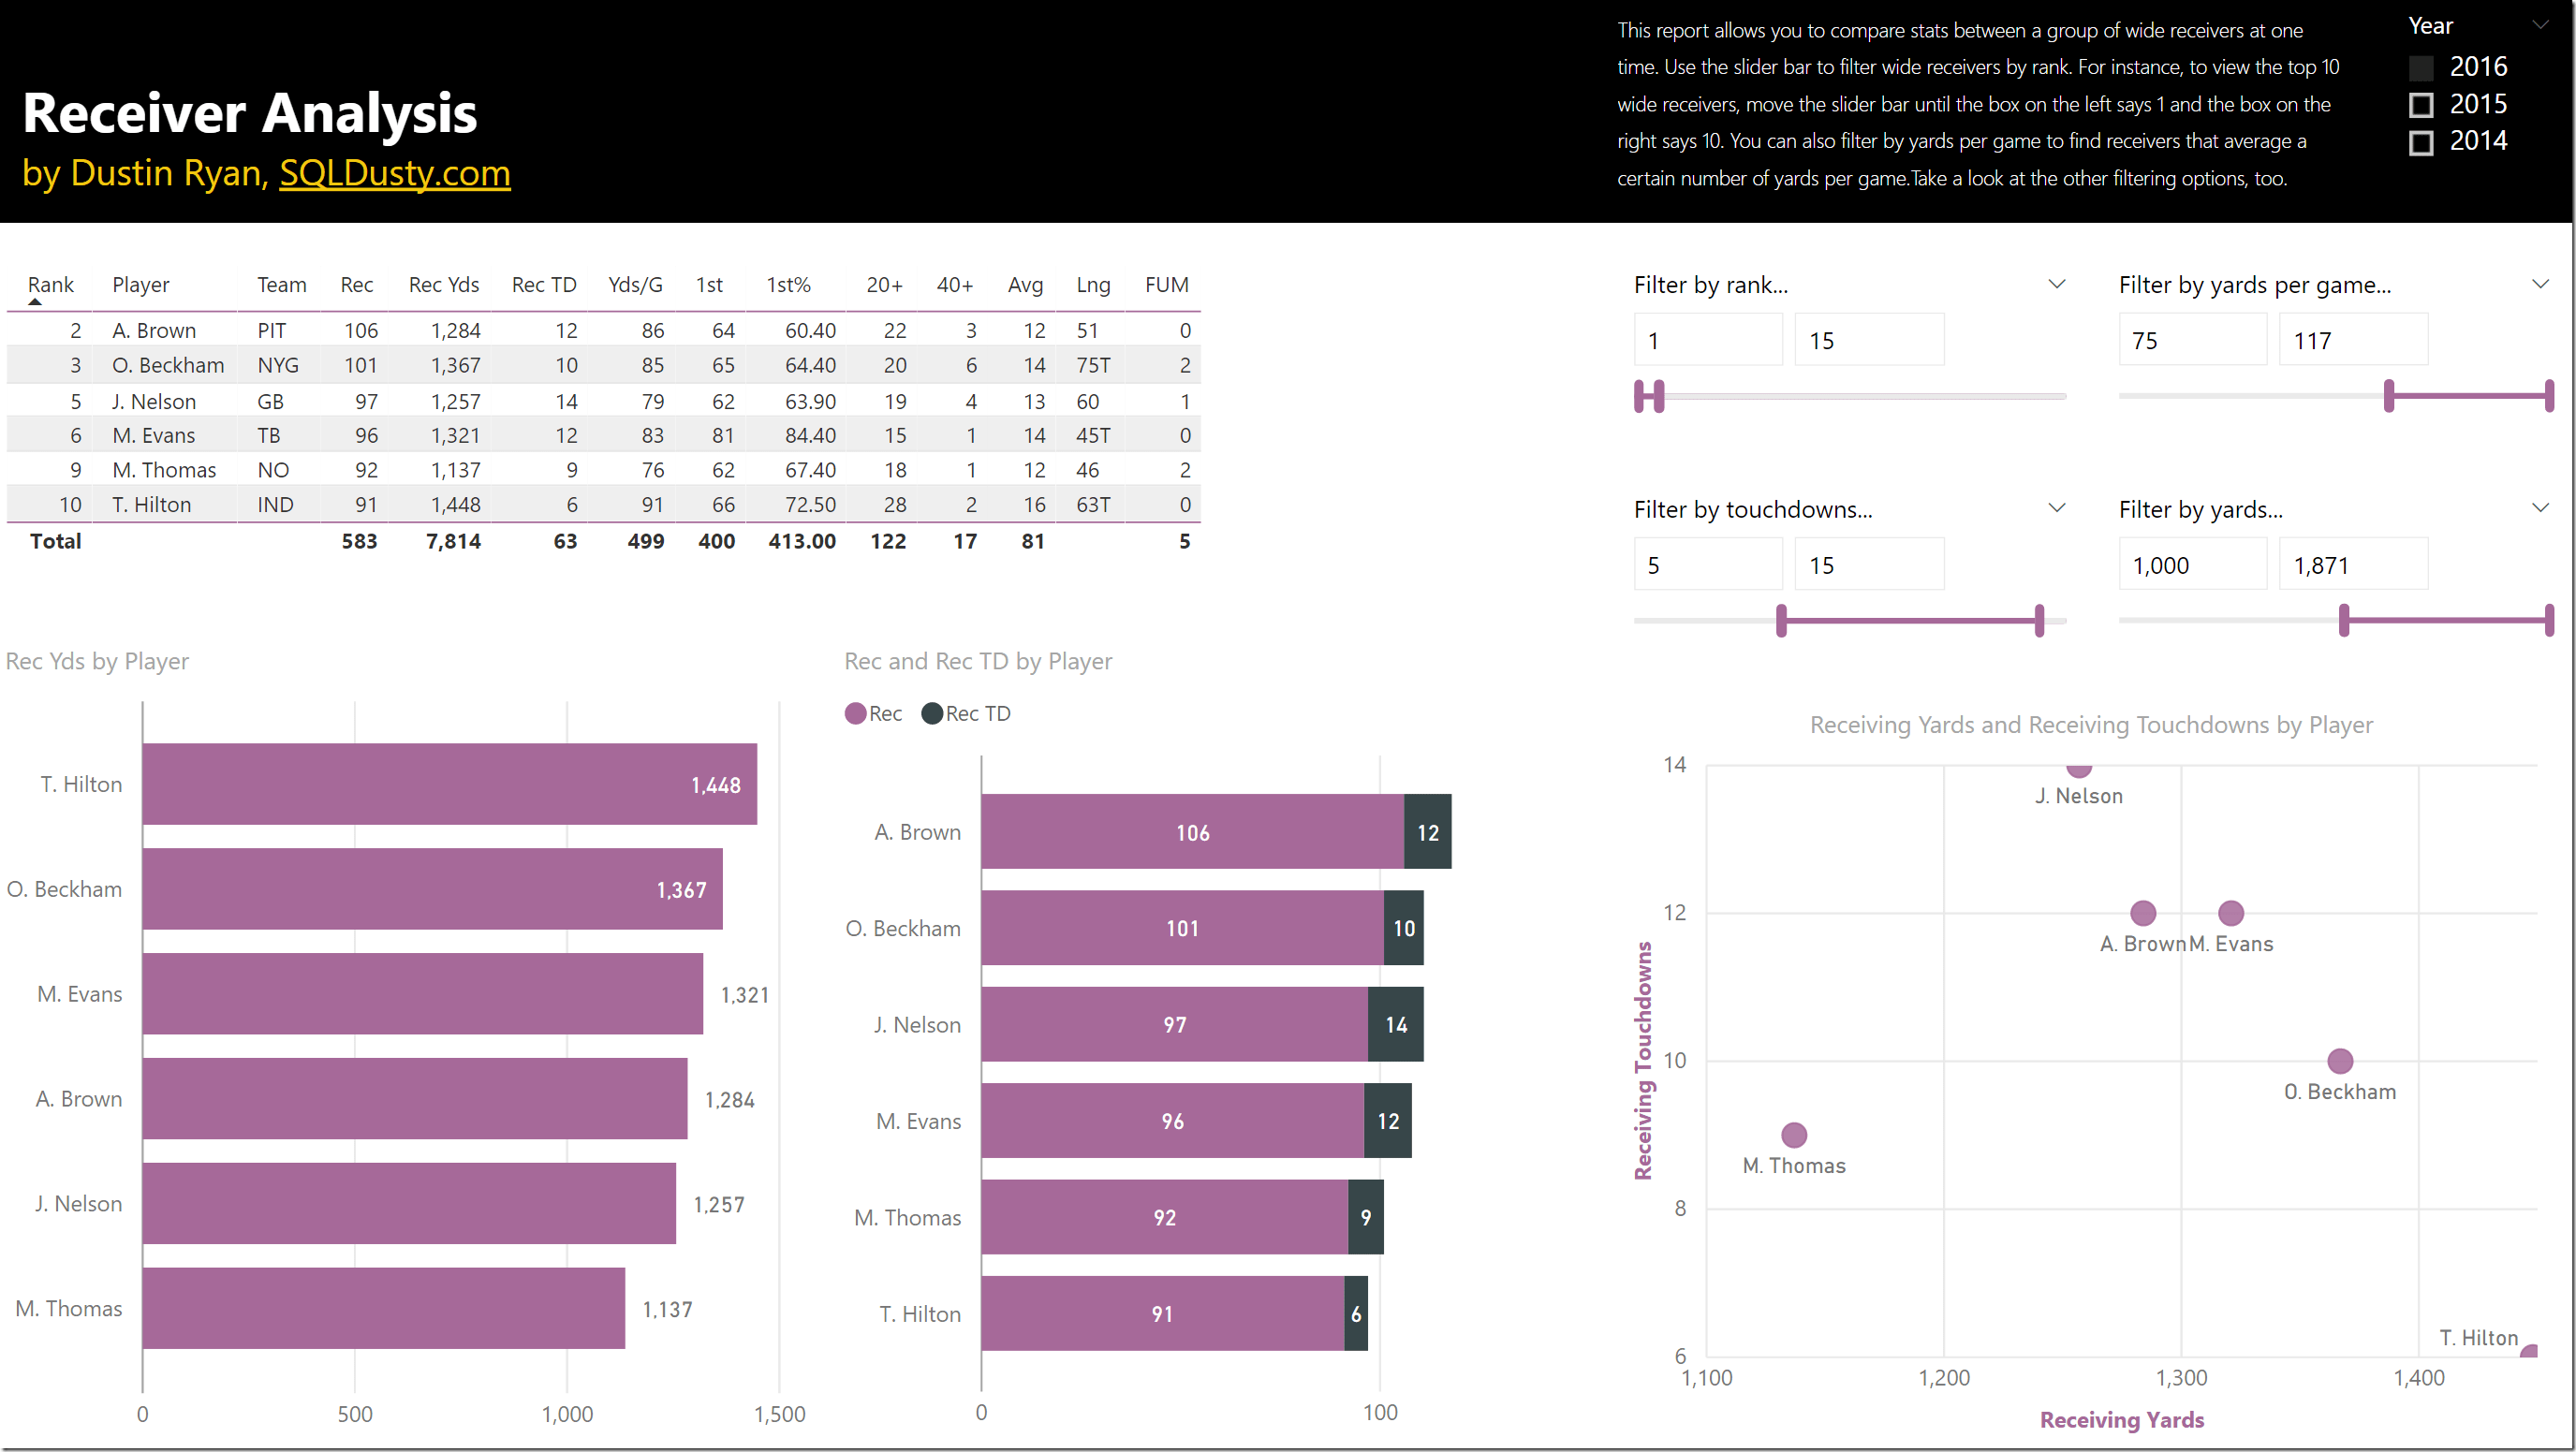Expand the Filter by rank dropdown
Screen dimensions: 2576x1452
pyautogui.click(x=2057, y=284)
